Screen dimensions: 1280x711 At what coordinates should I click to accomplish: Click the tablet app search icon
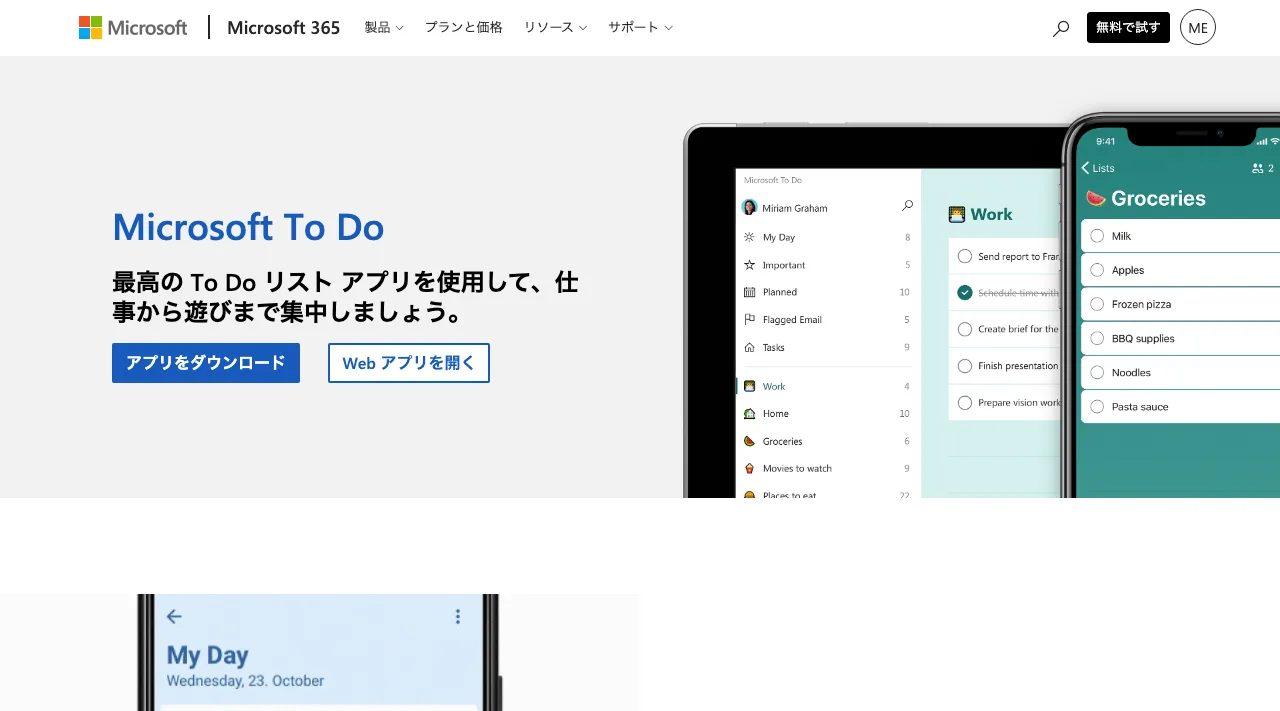(907, 206)
